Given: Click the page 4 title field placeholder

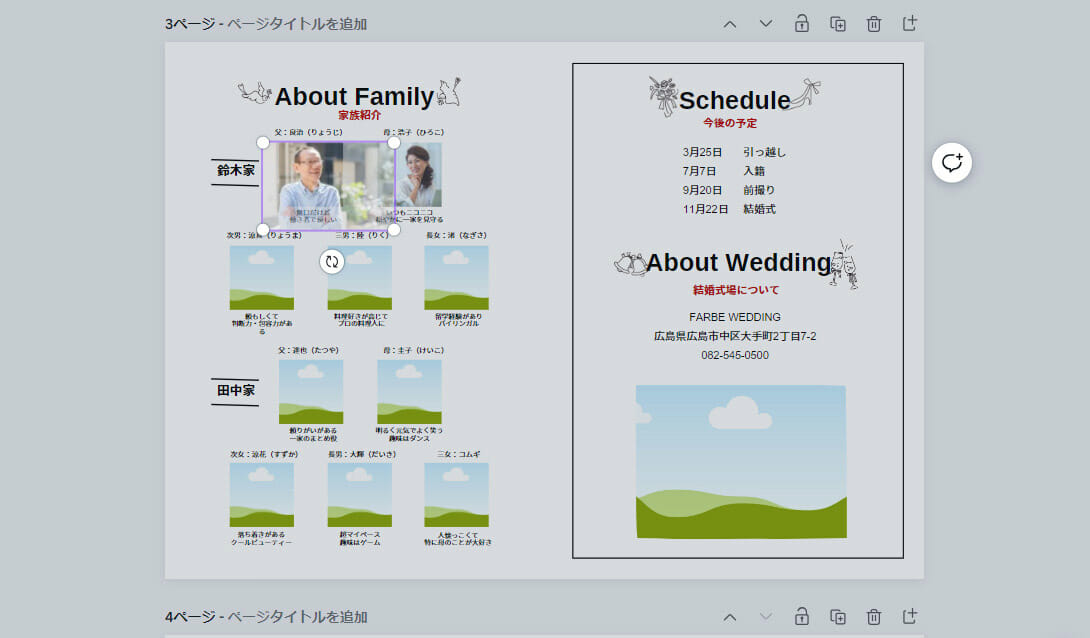Looking at the screenshot, I should (x=297, y=617).
